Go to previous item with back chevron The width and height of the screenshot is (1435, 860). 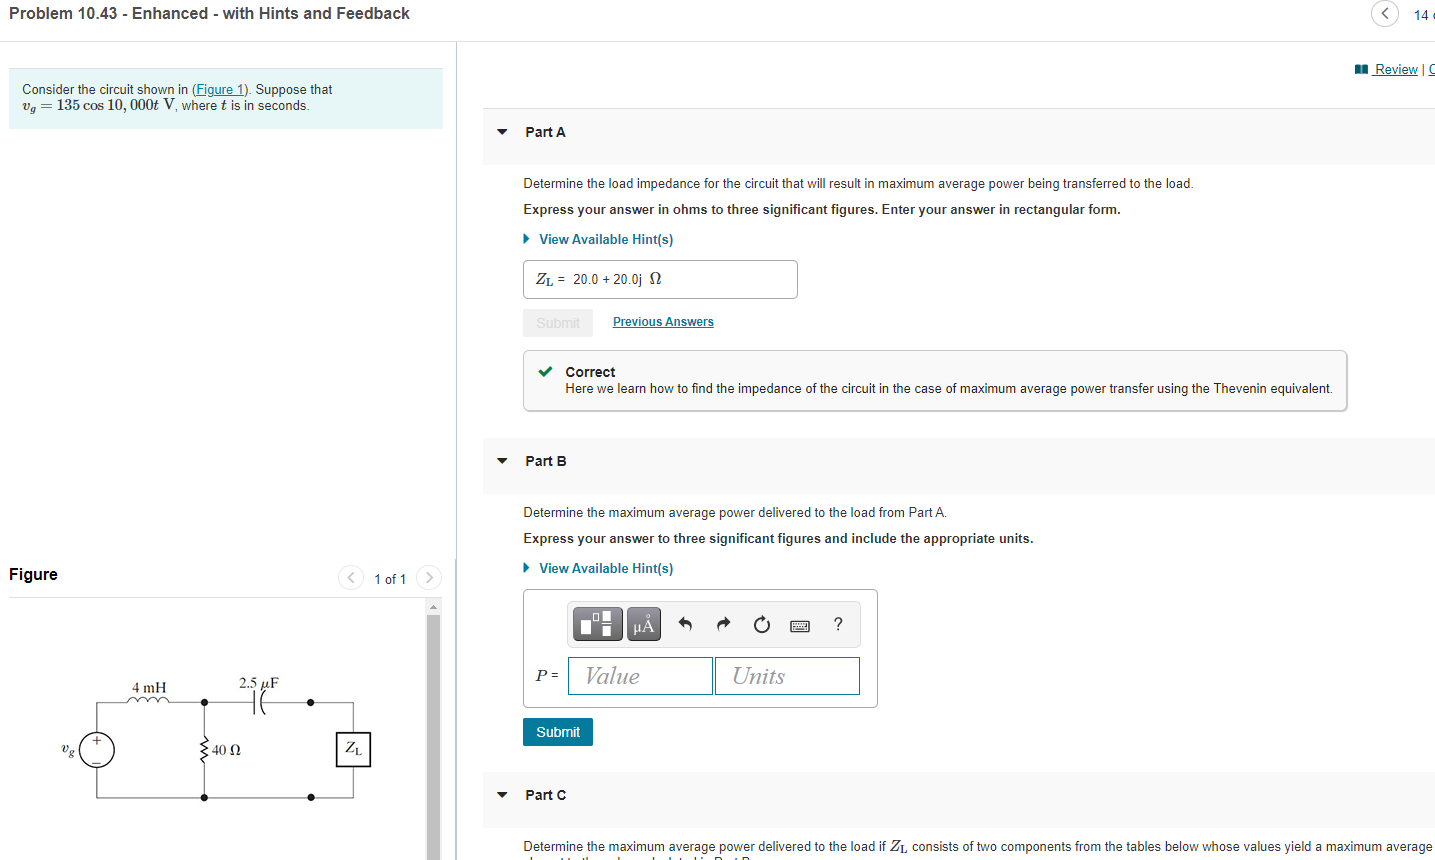pyautogui.click(x=1384, y=14)
